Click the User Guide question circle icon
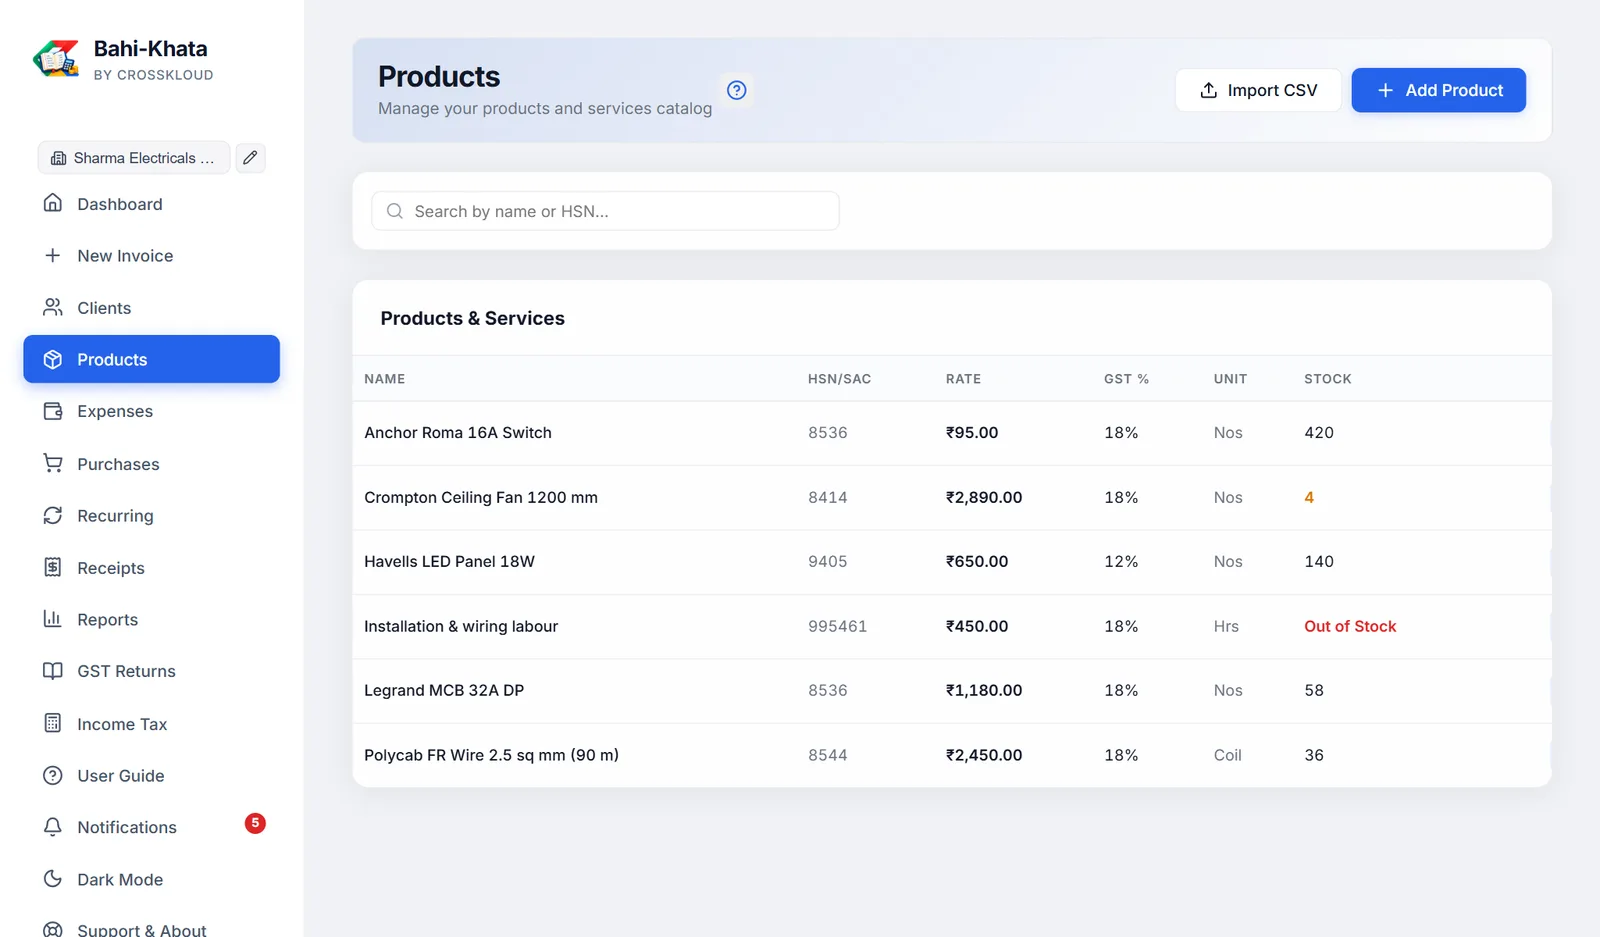Viewport: 1600px width, 937px height. tap(53, 775)
